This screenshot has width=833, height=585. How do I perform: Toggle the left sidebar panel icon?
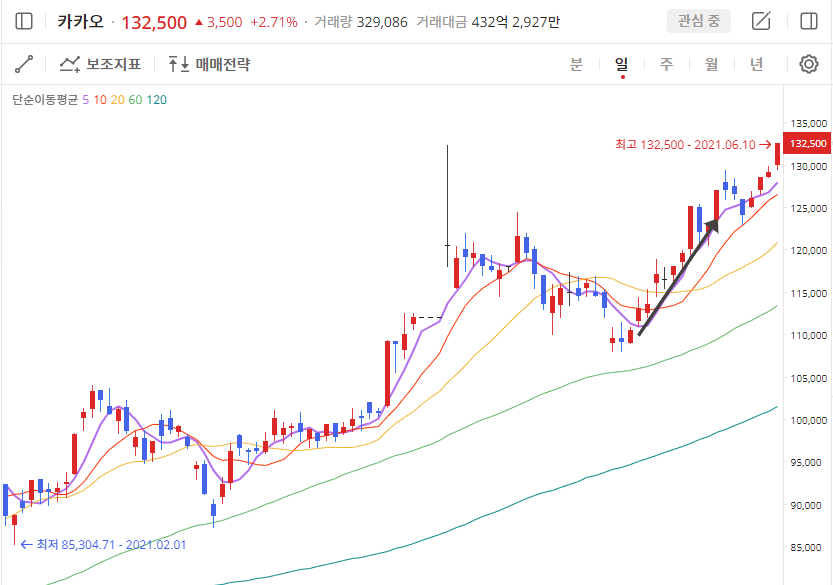tap(24, 22)
